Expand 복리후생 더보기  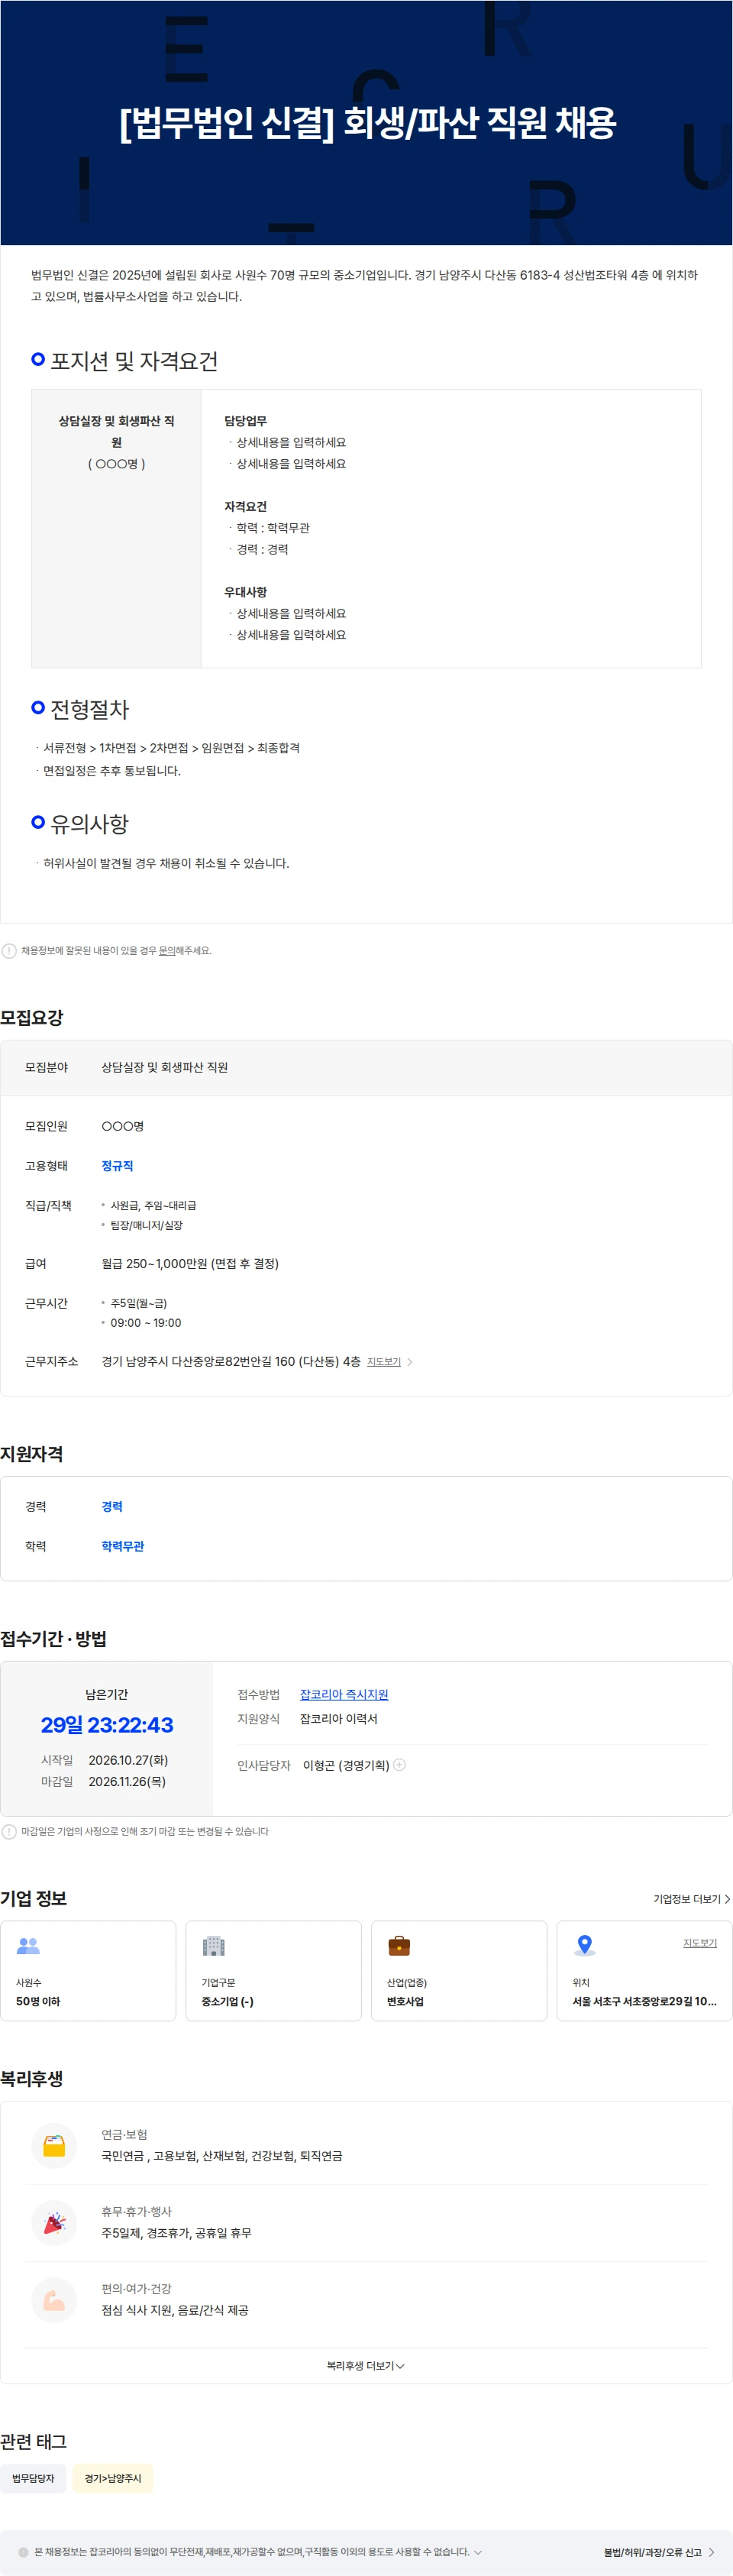point(366,2366)
